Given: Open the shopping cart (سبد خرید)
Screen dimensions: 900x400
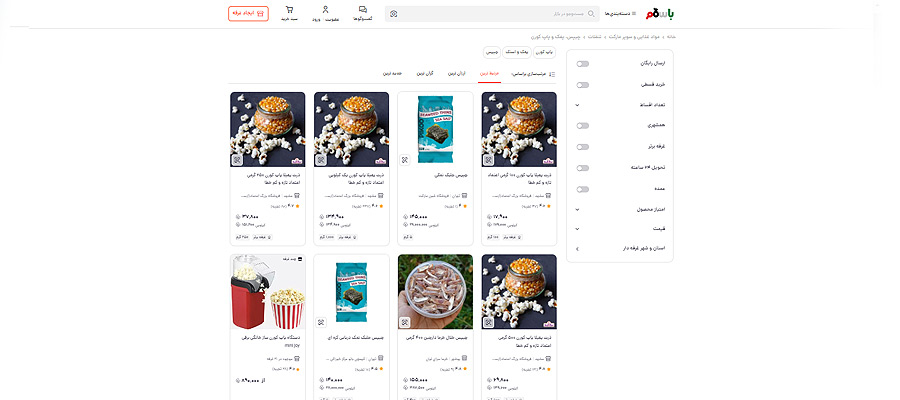Looking at the screenshot, I should click(x=289, y=13).
